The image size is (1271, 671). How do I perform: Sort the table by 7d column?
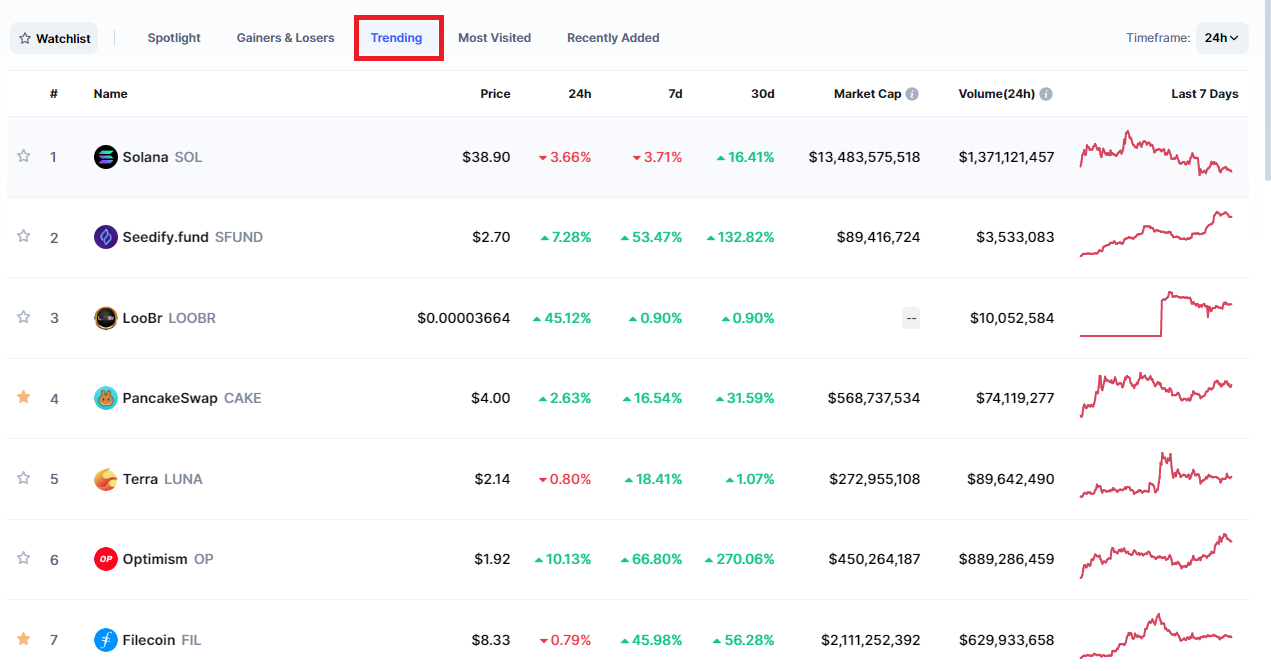point(675,94)
